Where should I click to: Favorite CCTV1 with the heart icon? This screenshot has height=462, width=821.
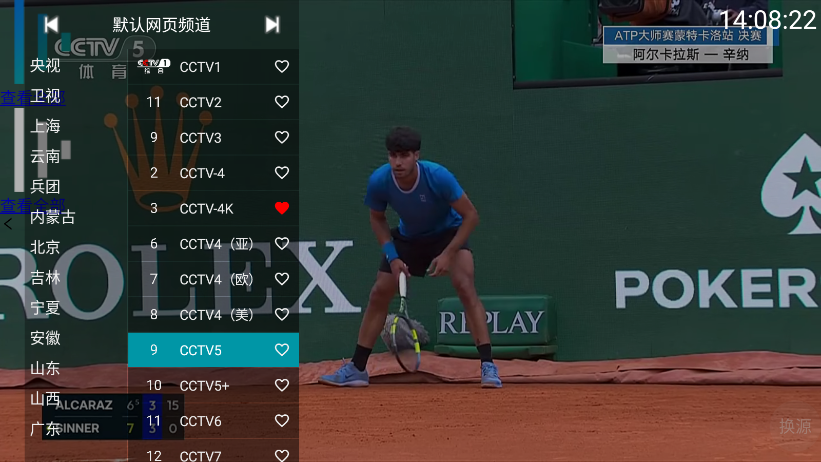[x=282, y=67]
